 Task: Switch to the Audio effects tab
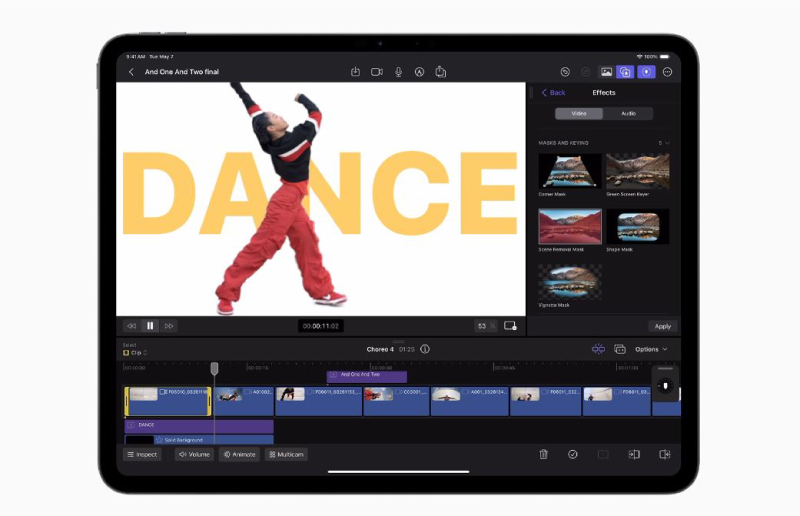[x=628, y=113]
